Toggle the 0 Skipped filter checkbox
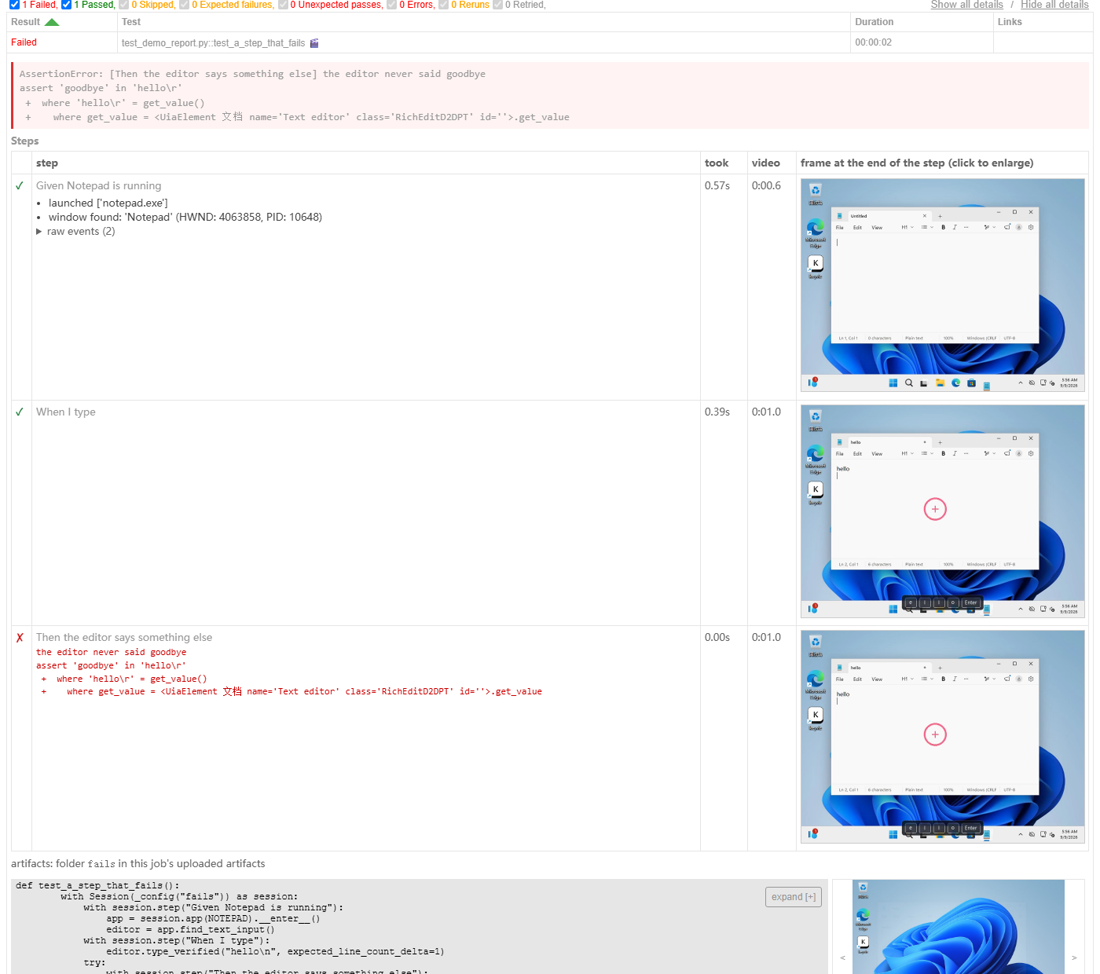This screenshot has width=1100, height=974. coord(123,5)
